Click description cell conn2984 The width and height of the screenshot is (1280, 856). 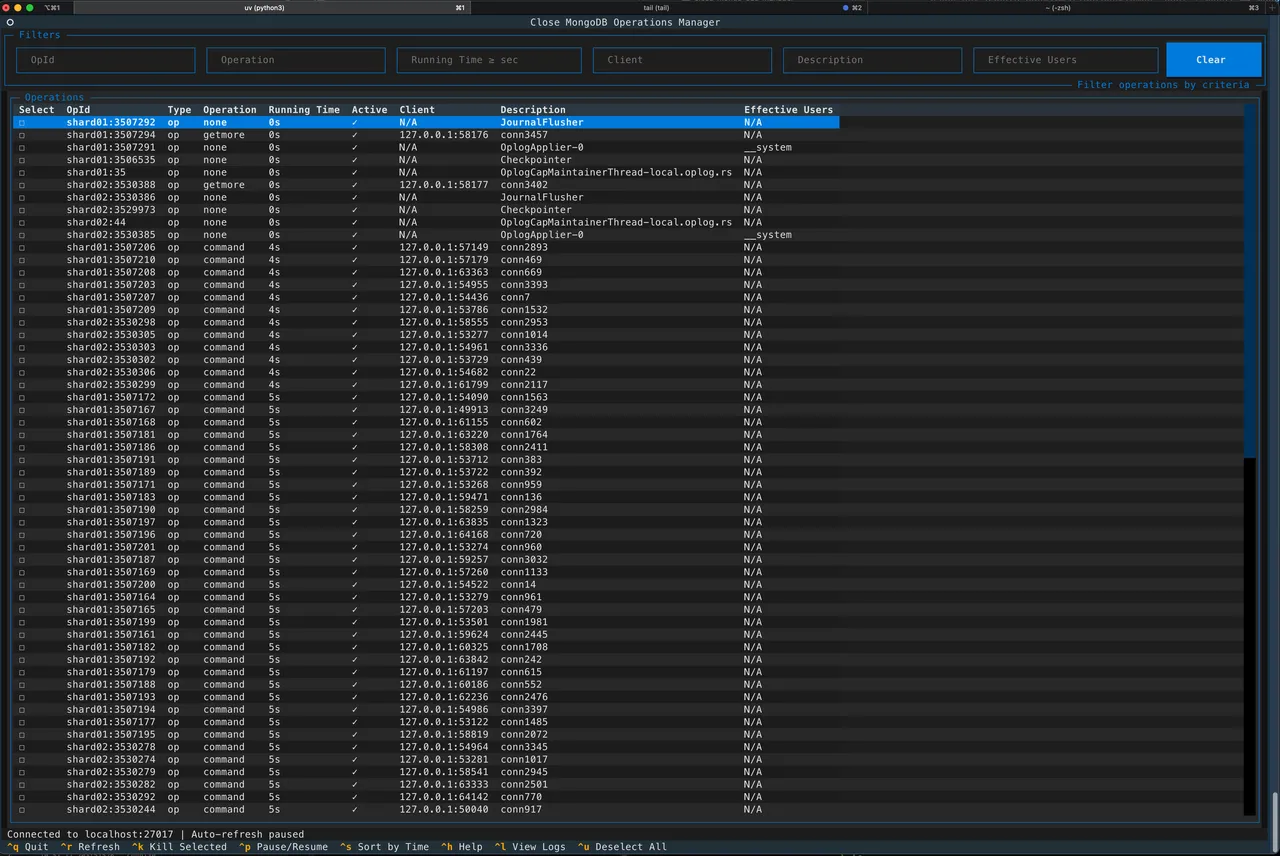coord(525,510)
